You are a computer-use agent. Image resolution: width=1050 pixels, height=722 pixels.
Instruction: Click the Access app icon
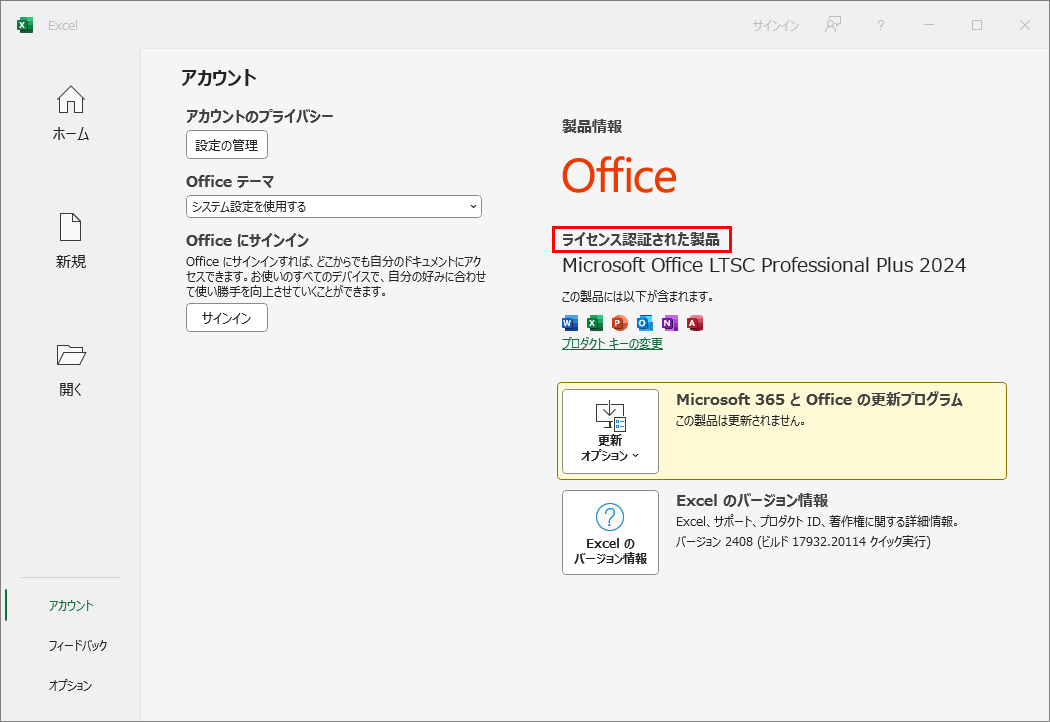pos(695,323)
